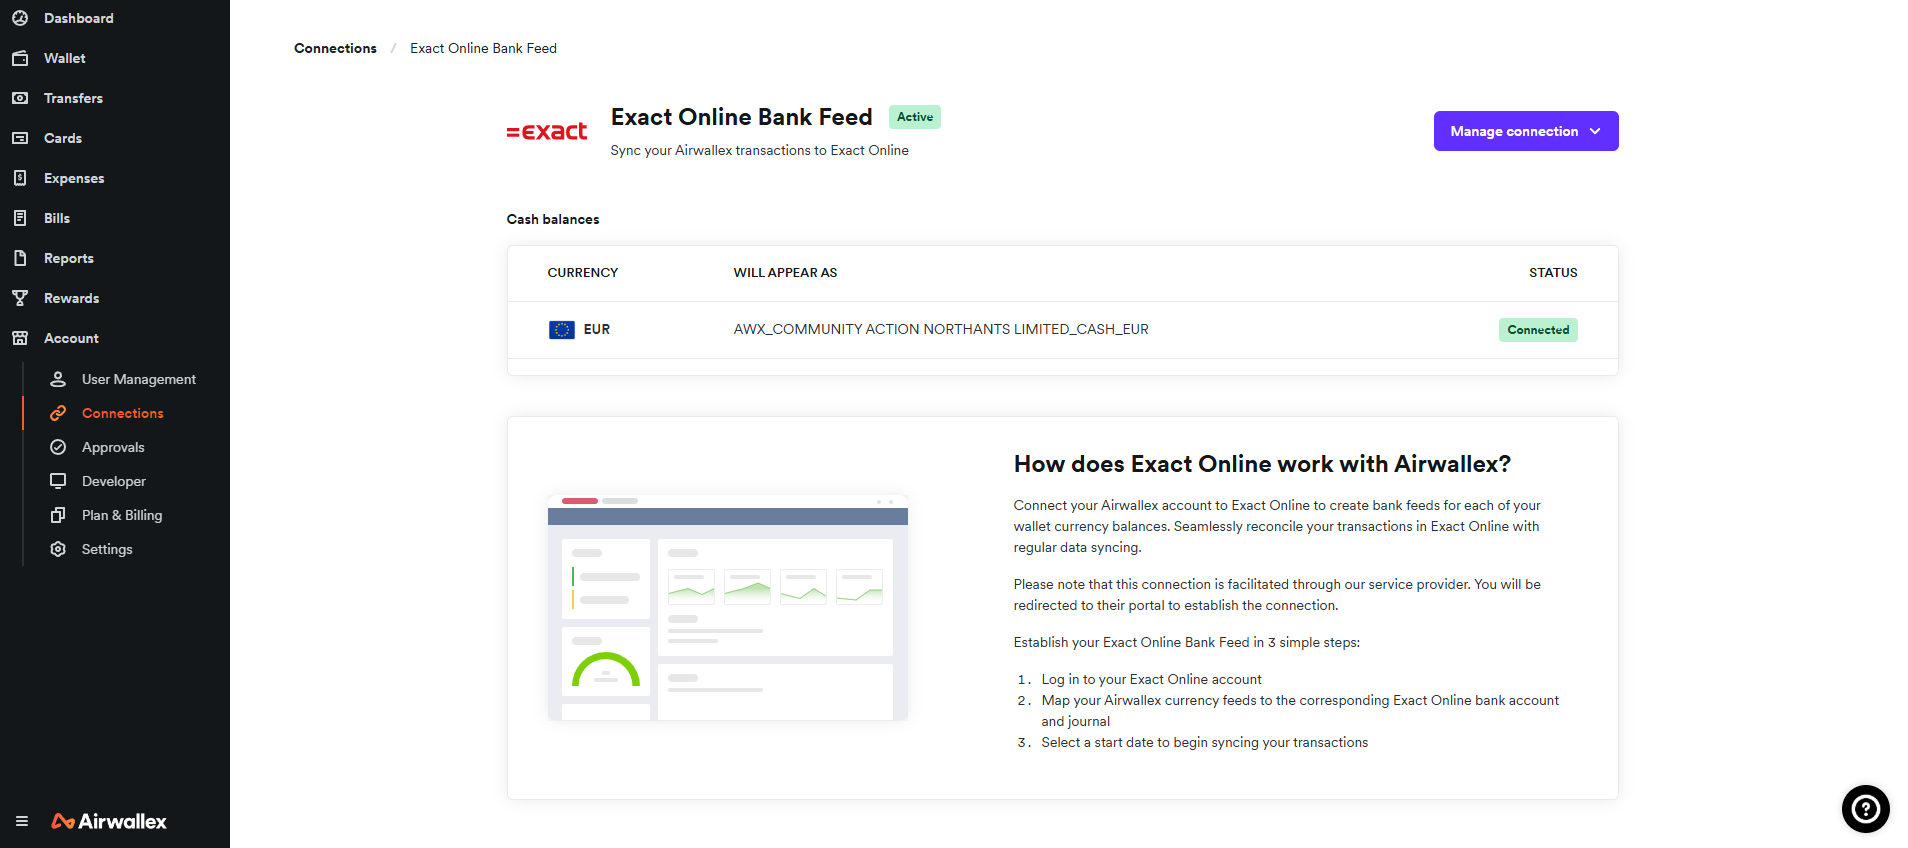Viewport: 1908px width, 848px height.
Task: Click 'How does Exact Online work' heading
Action: pos(1262,464)
